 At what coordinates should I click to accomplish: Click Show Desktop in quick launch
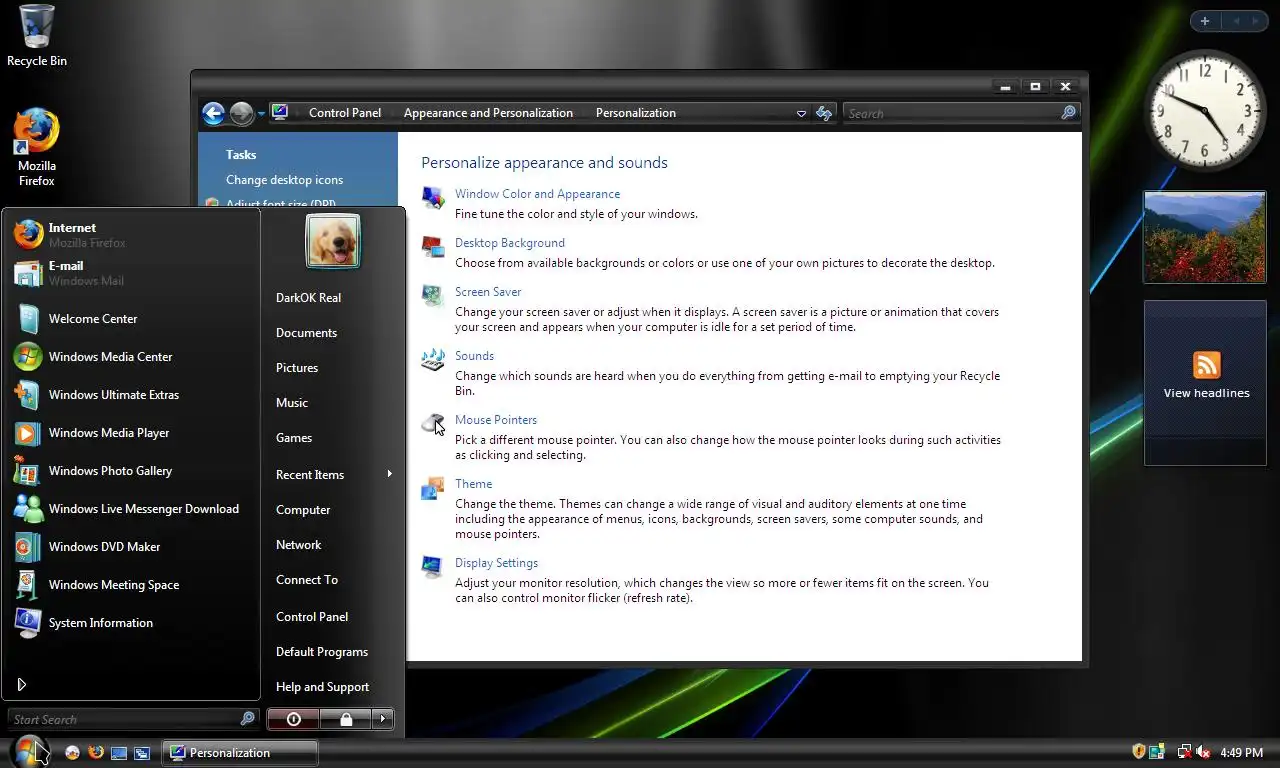119,752
